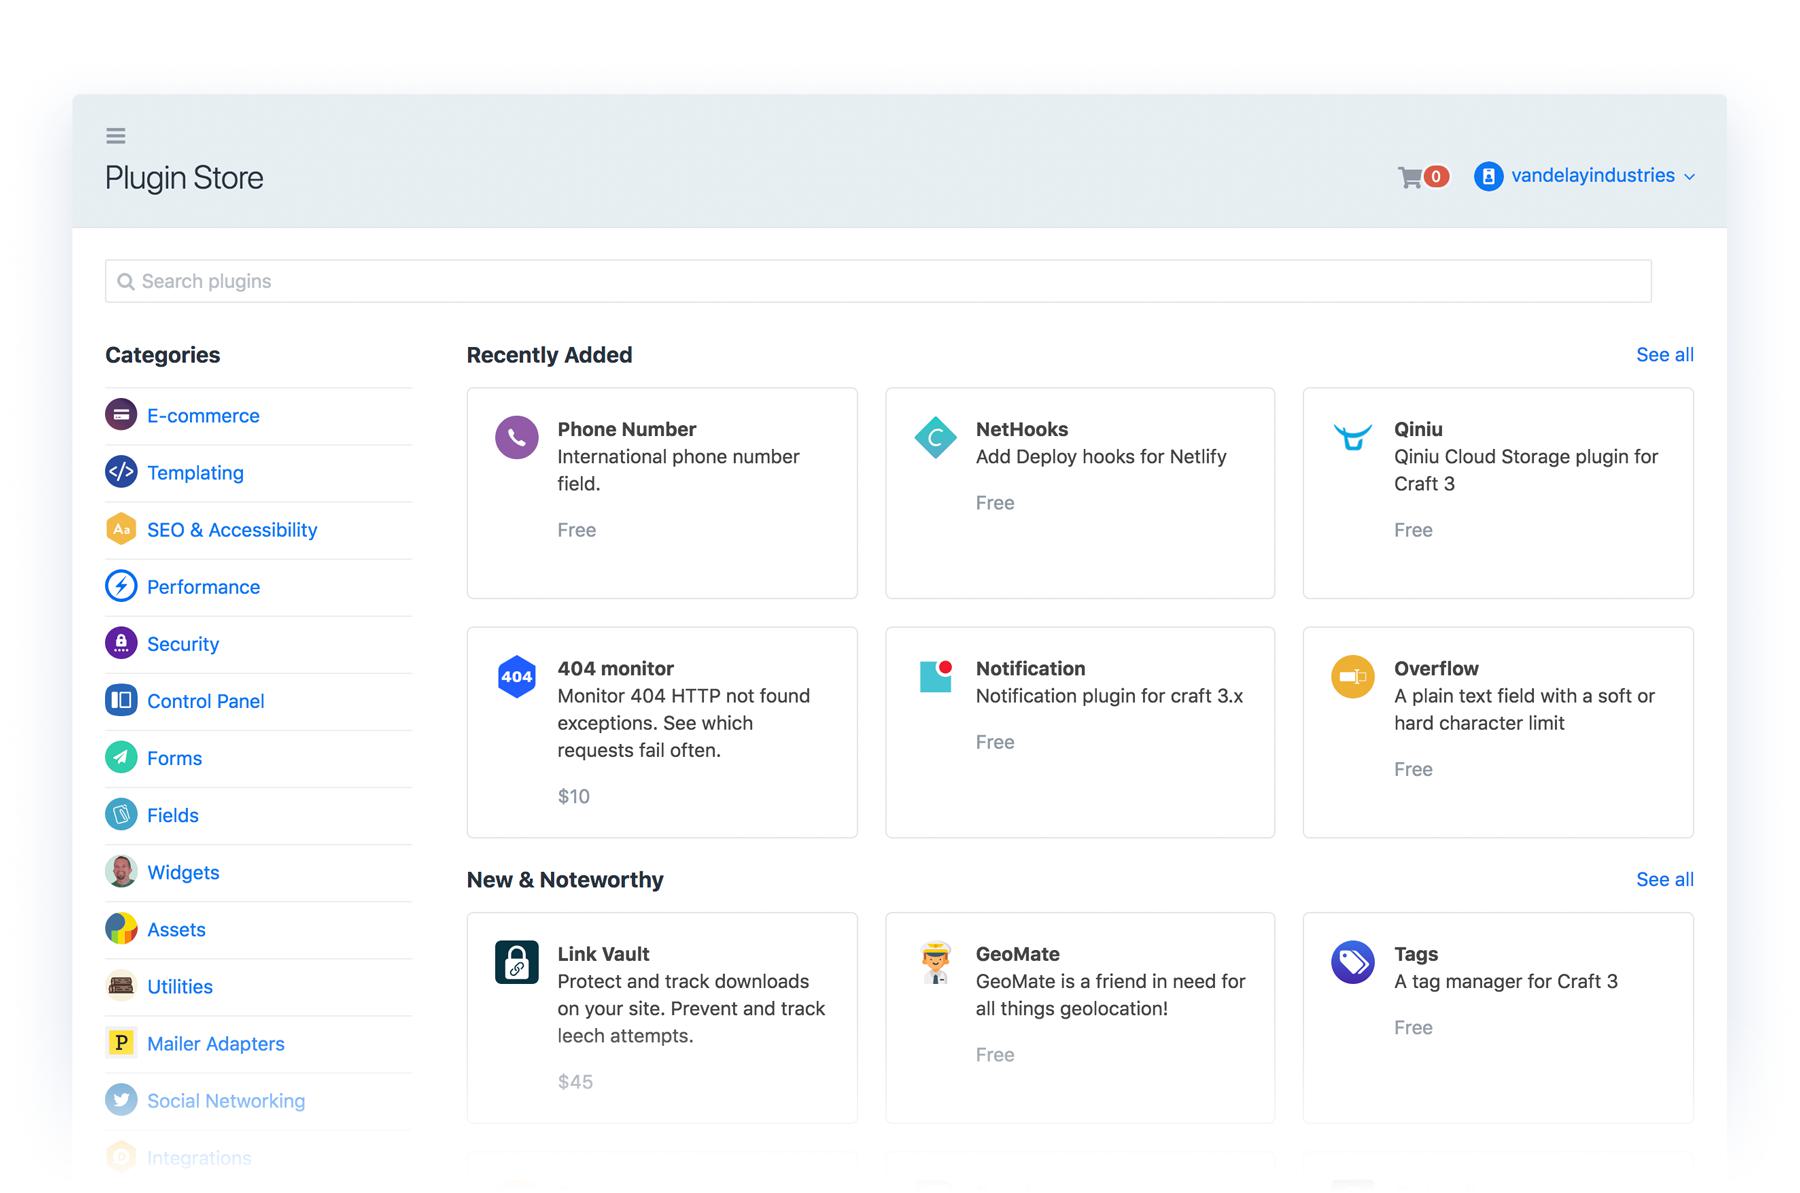Click the Tags plugin icon

pos(1353,962)
